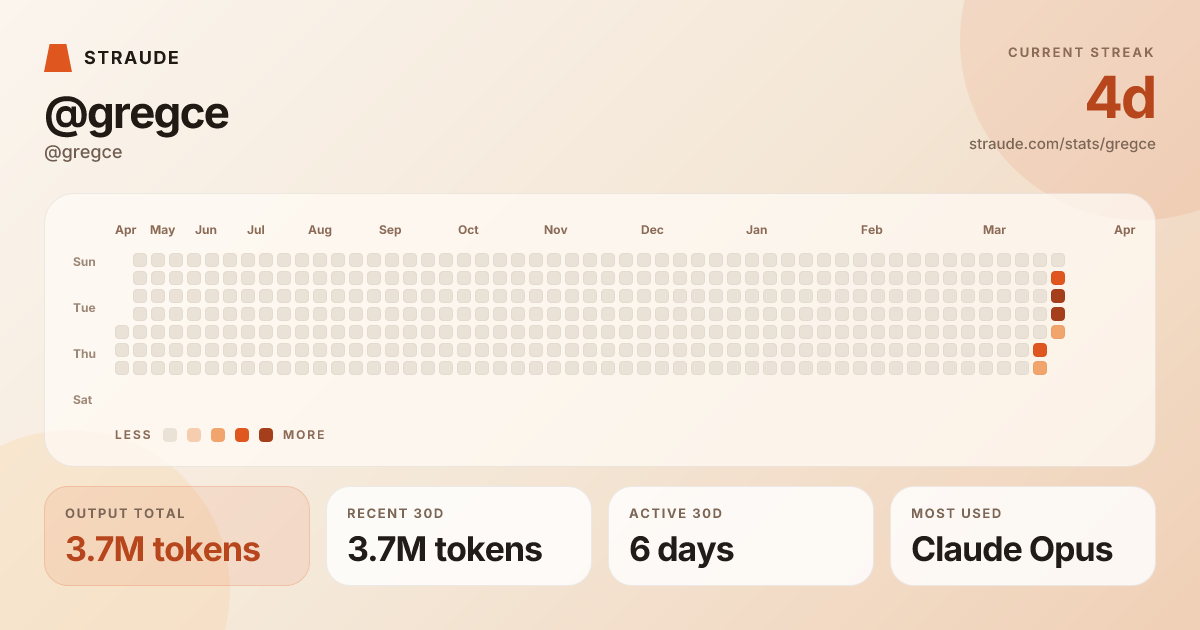Open the Output Total 3.7M tokens card
Image resolution: width=1200 pixels, height=630 pixels.
[x=177, y=536]
